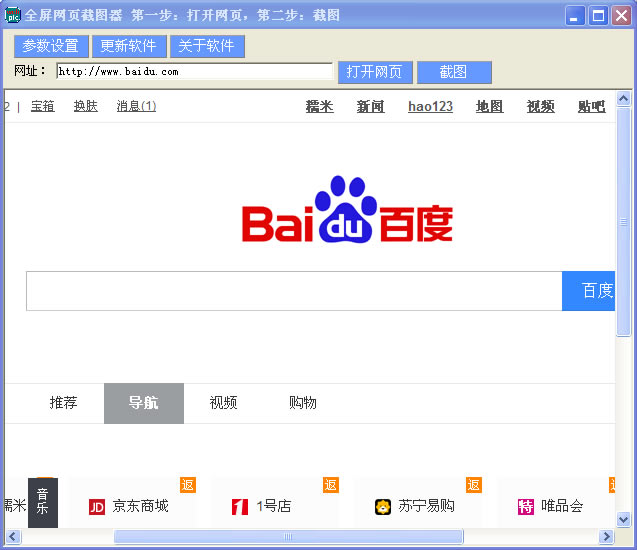
Task: Open the 宝箱 link
Action: pos(43,106)
